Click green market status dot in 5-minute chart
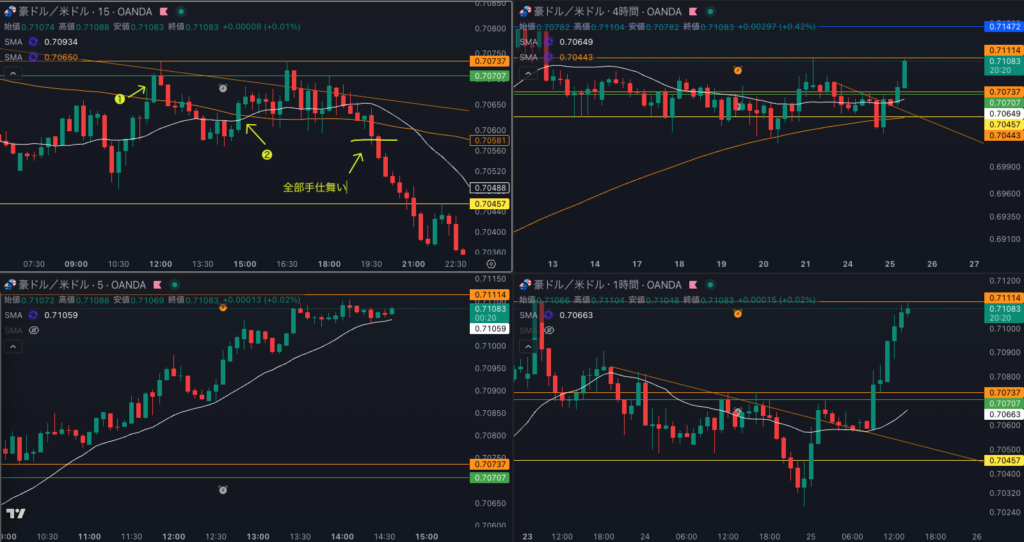 [x=173, y=285]
